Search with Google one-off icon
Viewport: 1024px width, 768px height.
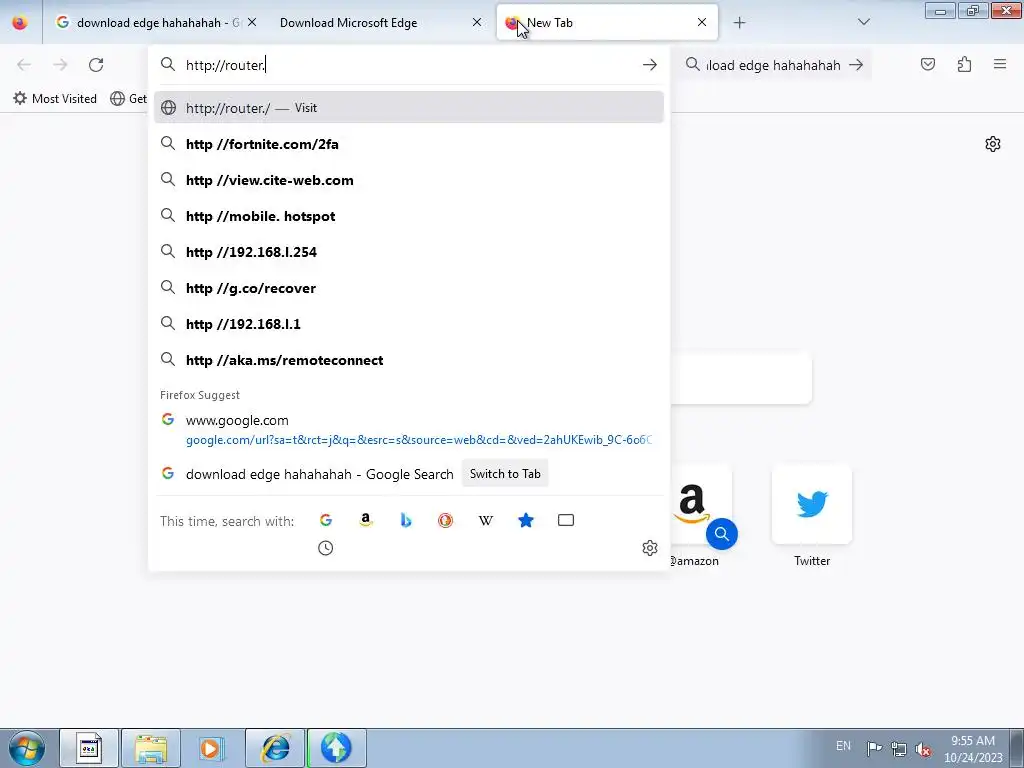click(x=326, y=520)
